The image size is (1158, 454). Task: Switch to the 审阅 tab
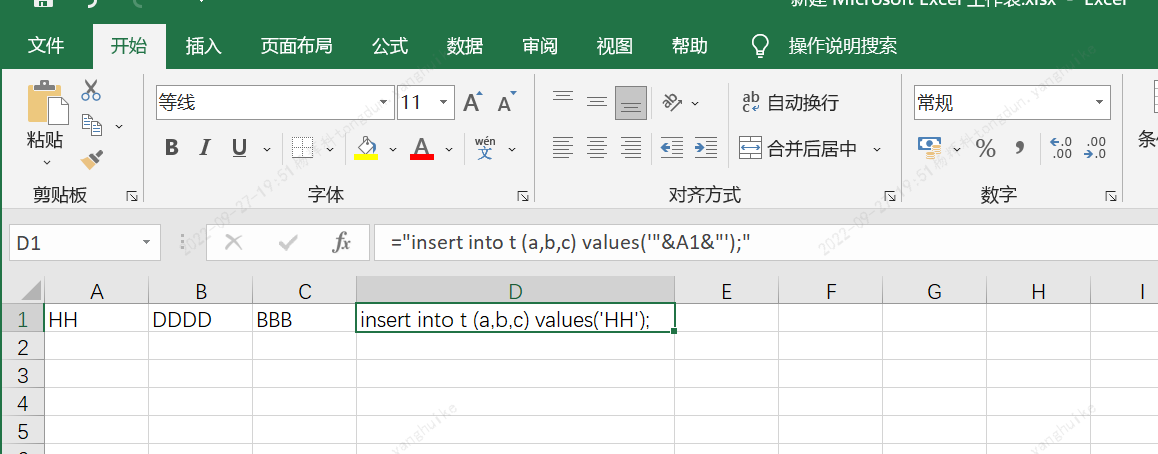coord(540,46)
